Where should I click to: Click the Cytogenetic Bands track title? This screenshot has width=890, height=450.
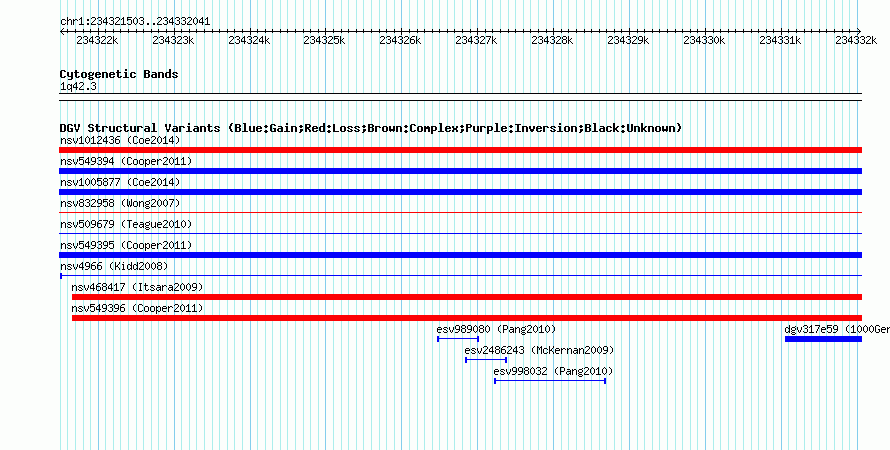[119, 74]
